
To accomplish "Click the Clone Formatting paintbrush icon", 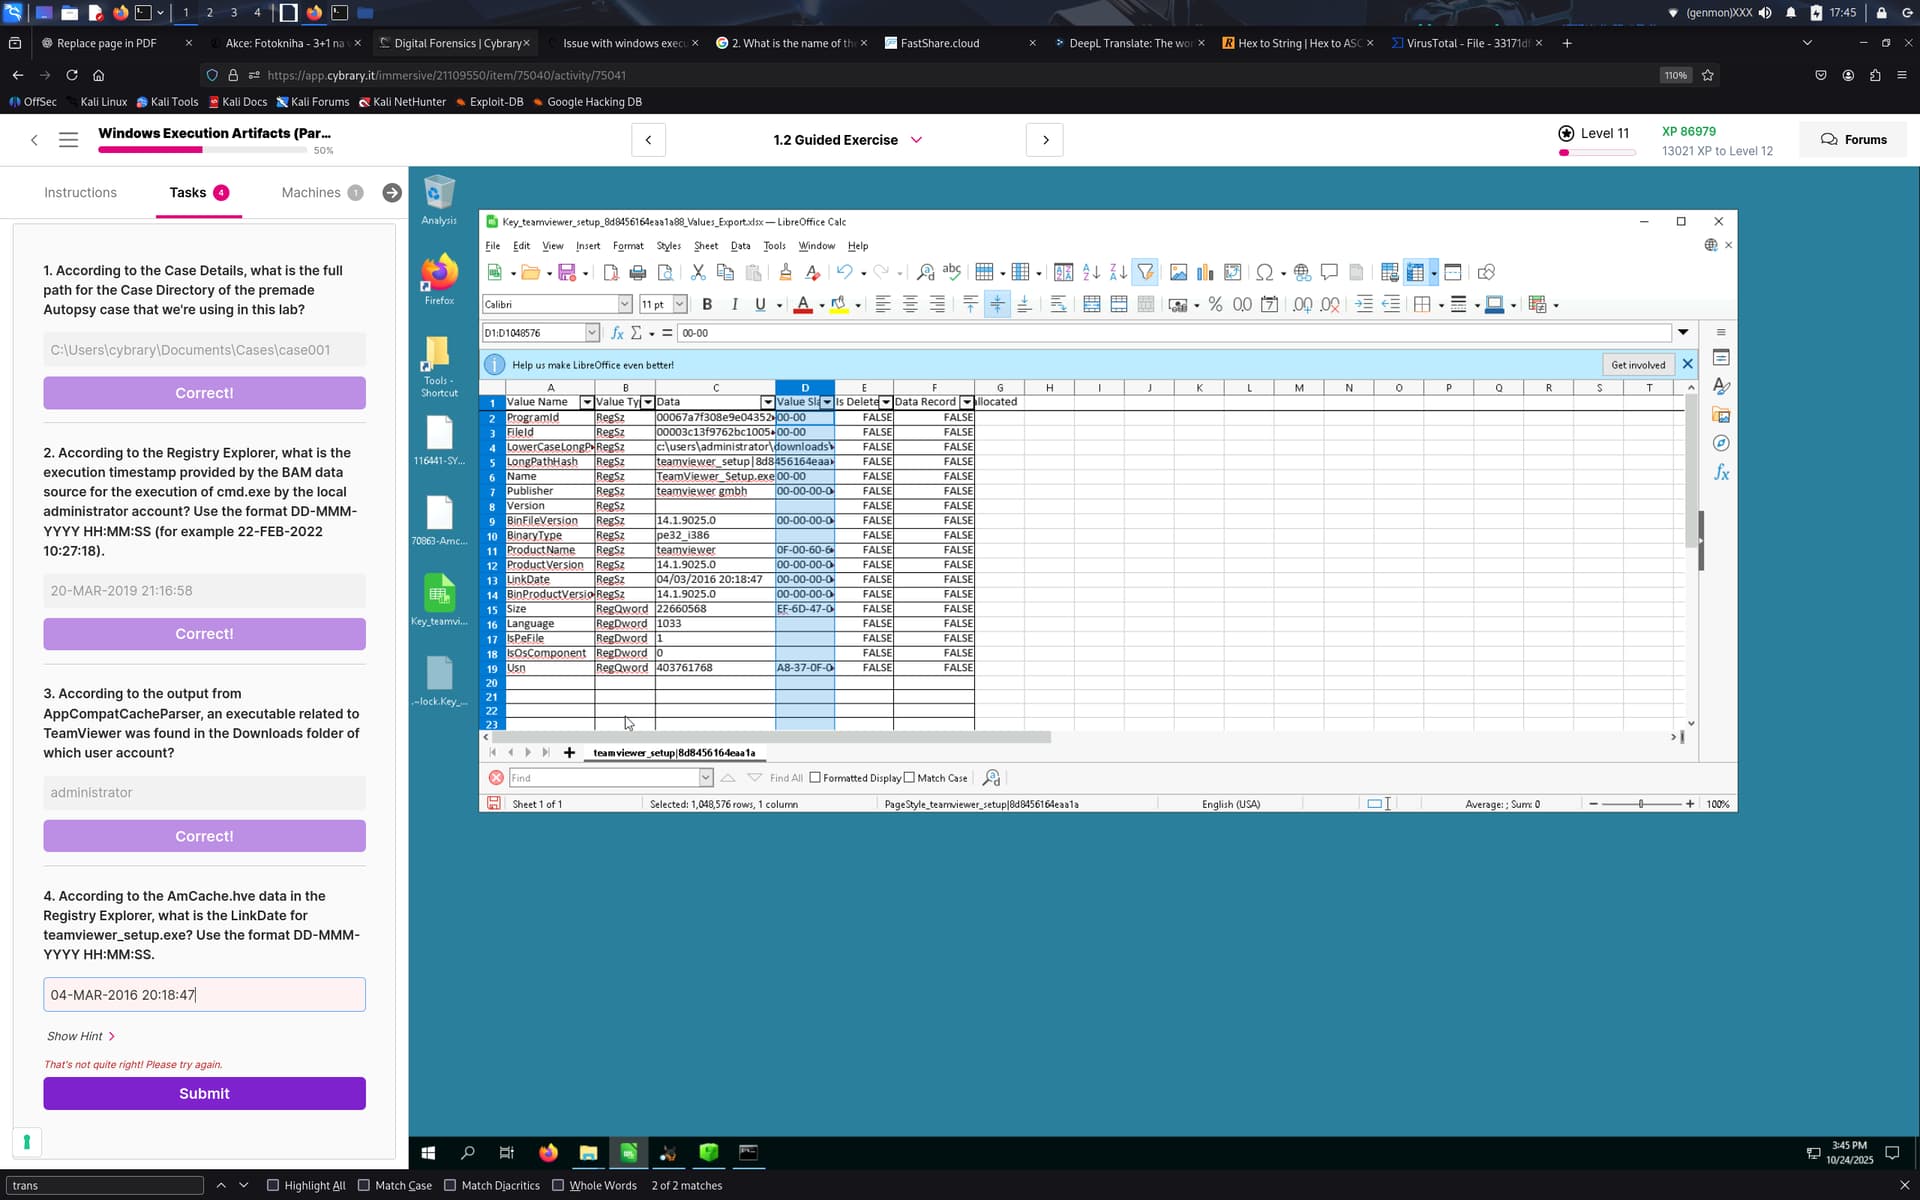I will pos(785,272).
